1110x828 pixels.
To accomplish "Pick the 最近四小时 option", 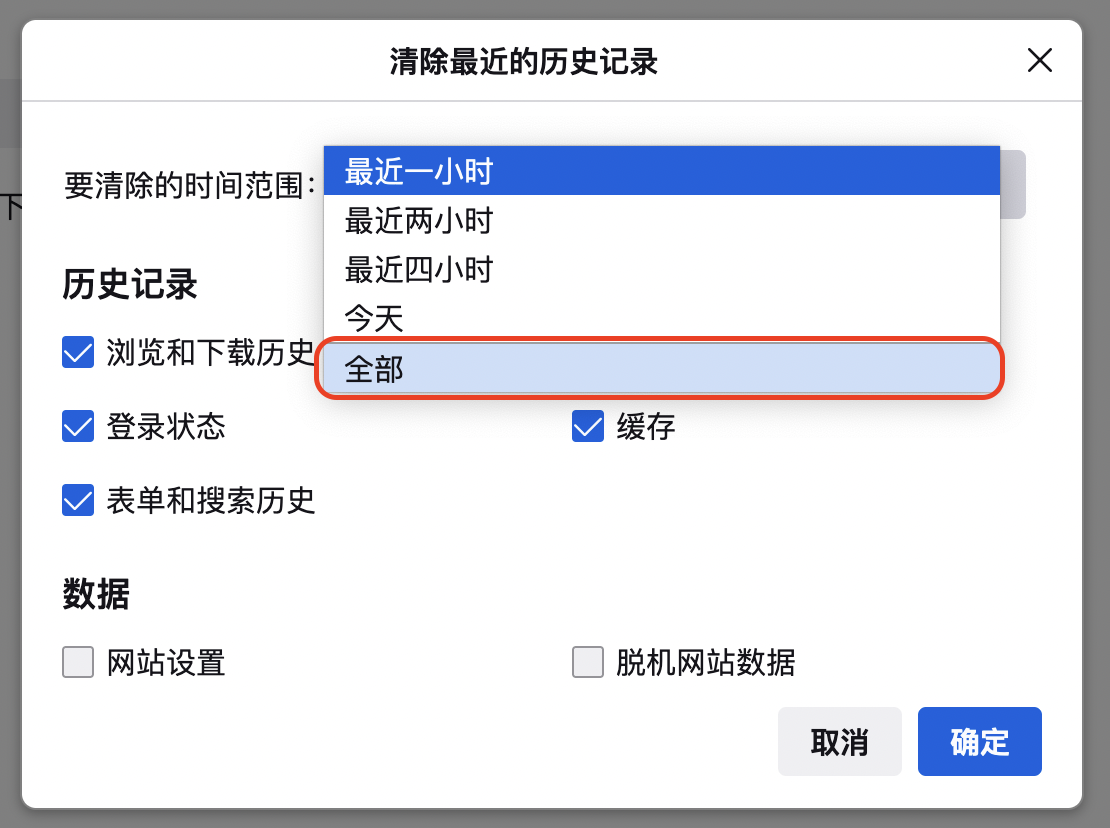I will pos(660,269).
